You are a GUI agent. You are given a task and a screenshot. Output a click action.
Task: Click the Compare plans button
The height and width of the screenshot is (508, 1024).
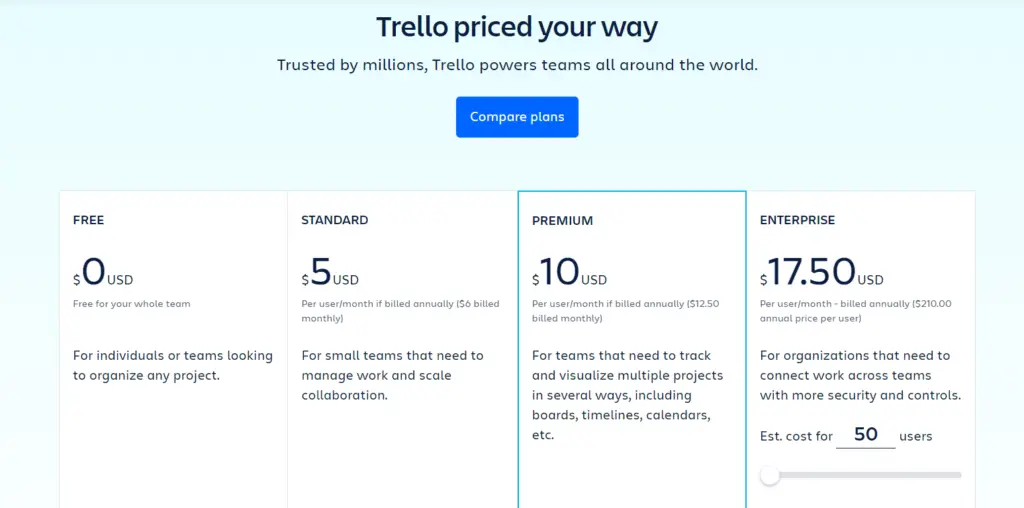(517, 117)
